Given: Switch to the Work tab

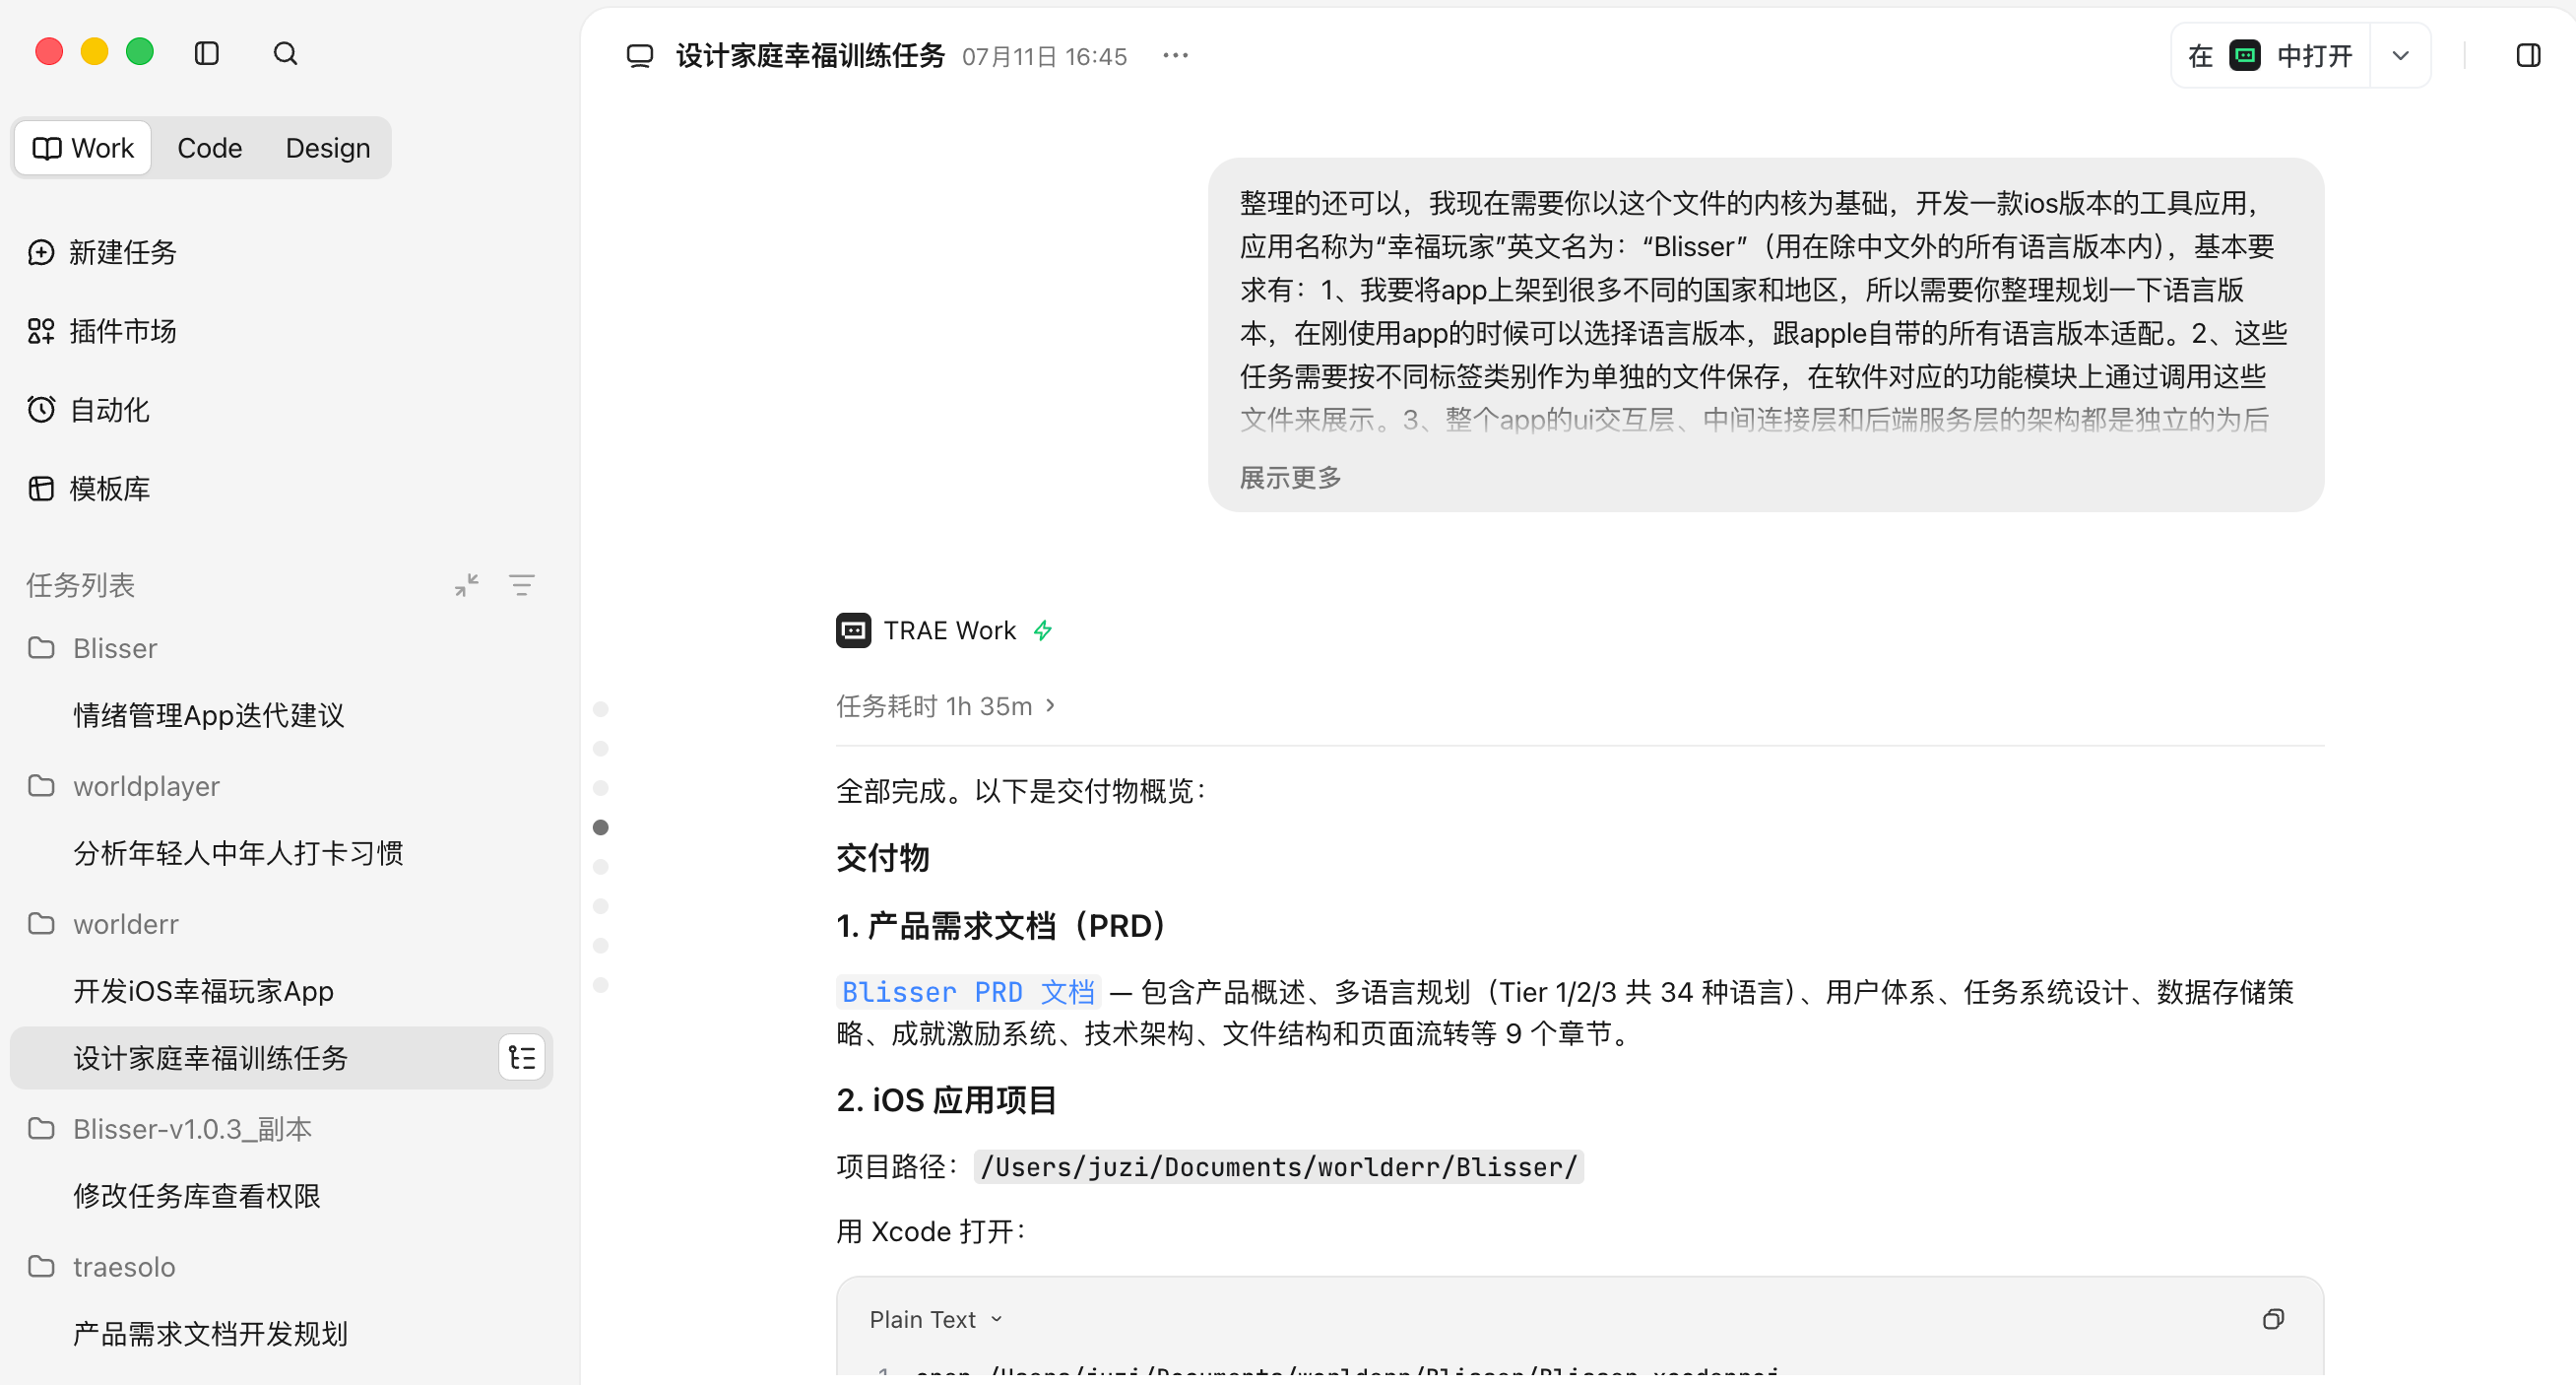Looking at the screenshot, I should [x=83, y=148].
